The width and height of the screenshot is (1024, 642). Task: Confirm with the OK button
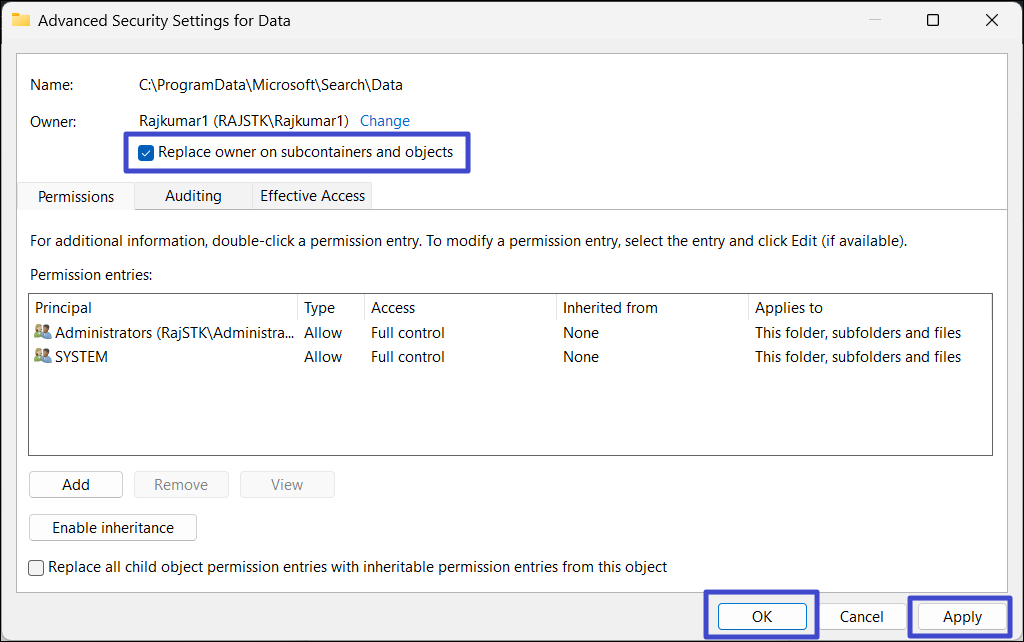pyautogui.click(x=762, y=617)
